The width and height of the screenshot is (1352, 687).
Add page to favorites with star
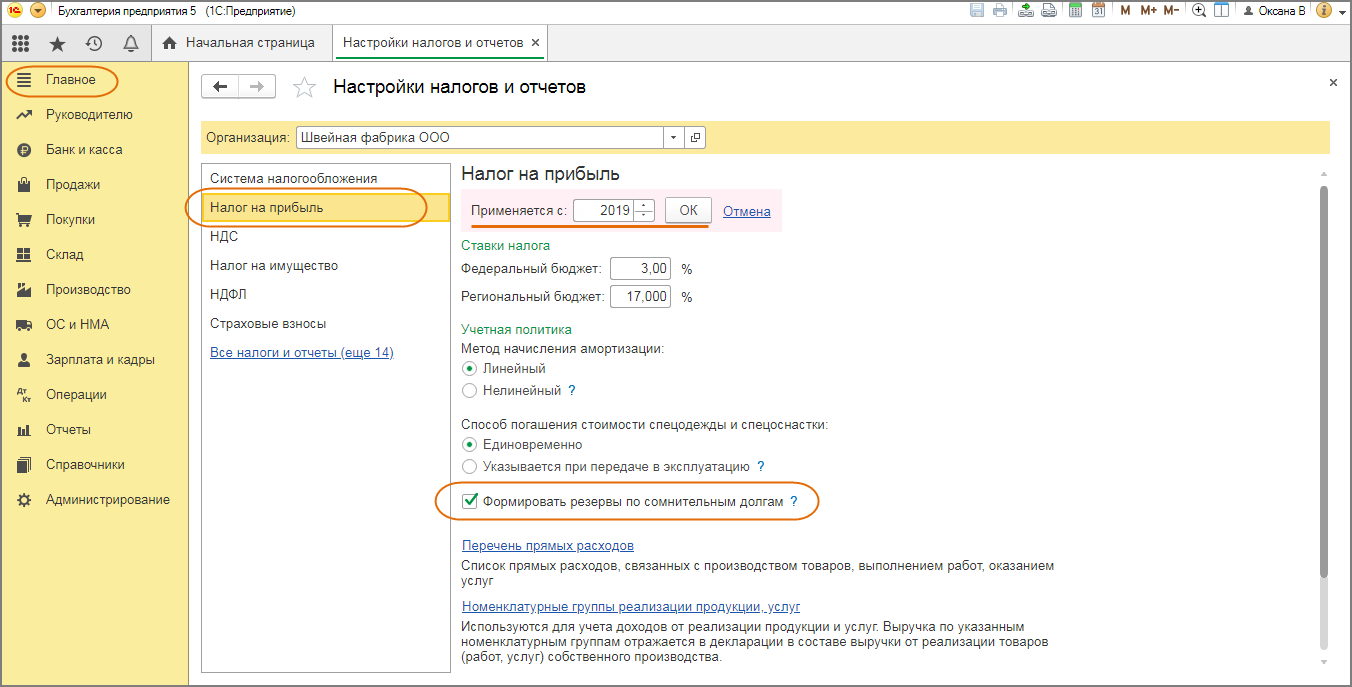304,88
